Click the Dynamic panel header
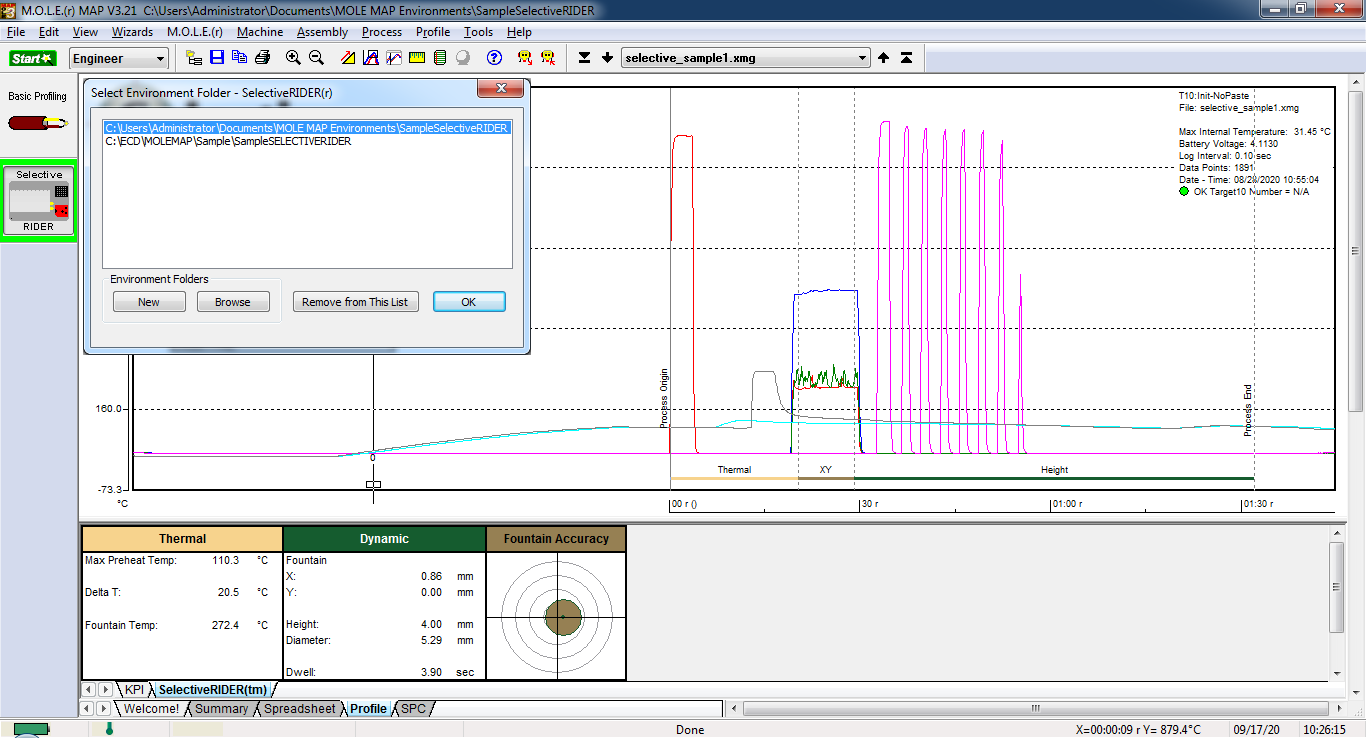1366x738 pixels. 385,539
